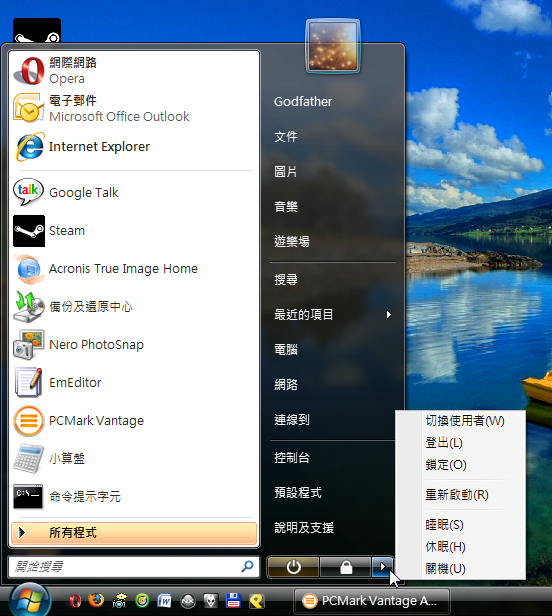Switch to PCMark Vantage taskbar window
The height and width of the screenshot is (616, 552).
pos(372,601)
